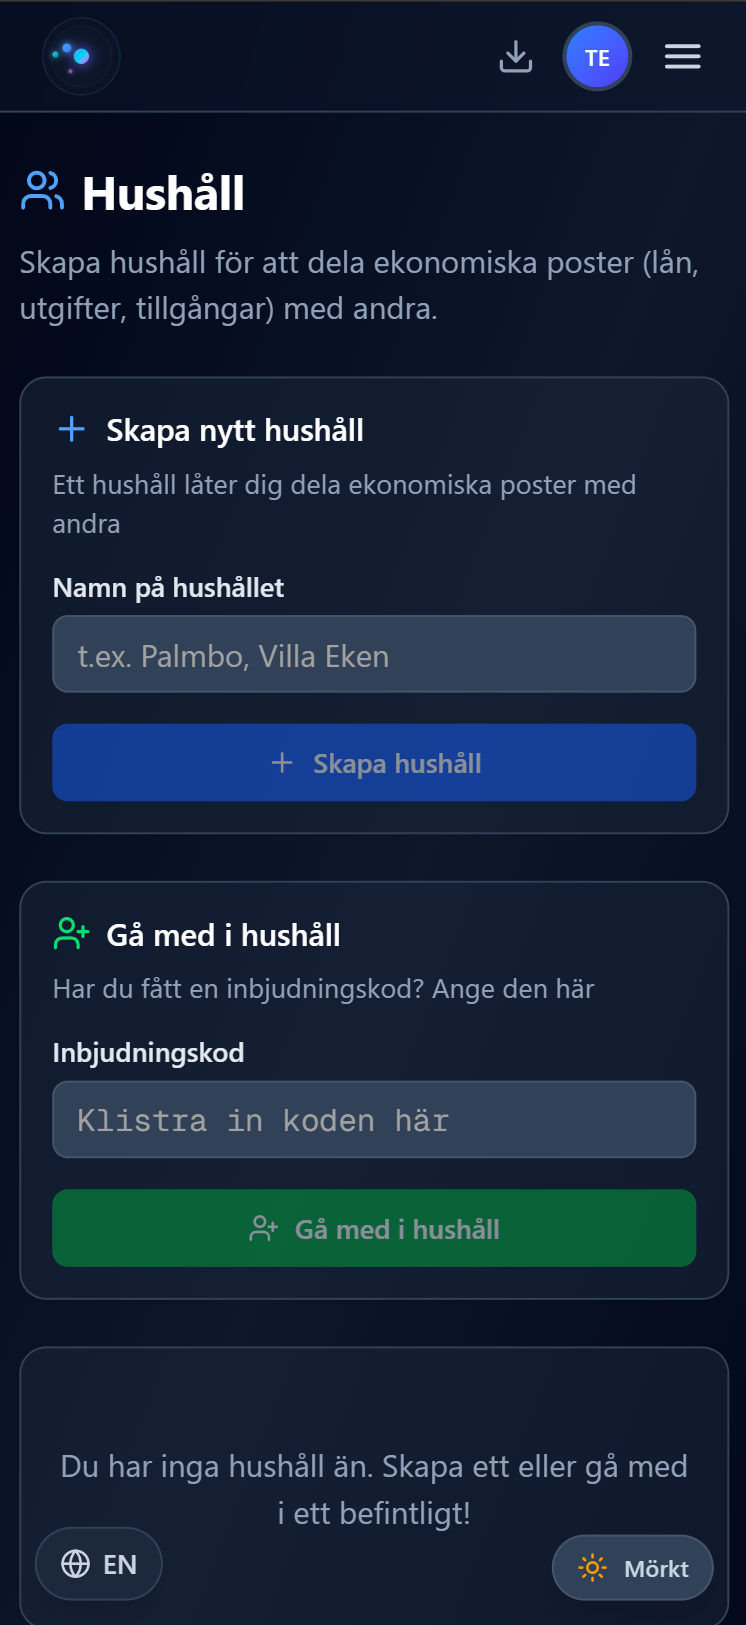
Task: Open the hamburger navigation menu
Action: (683, 57)
